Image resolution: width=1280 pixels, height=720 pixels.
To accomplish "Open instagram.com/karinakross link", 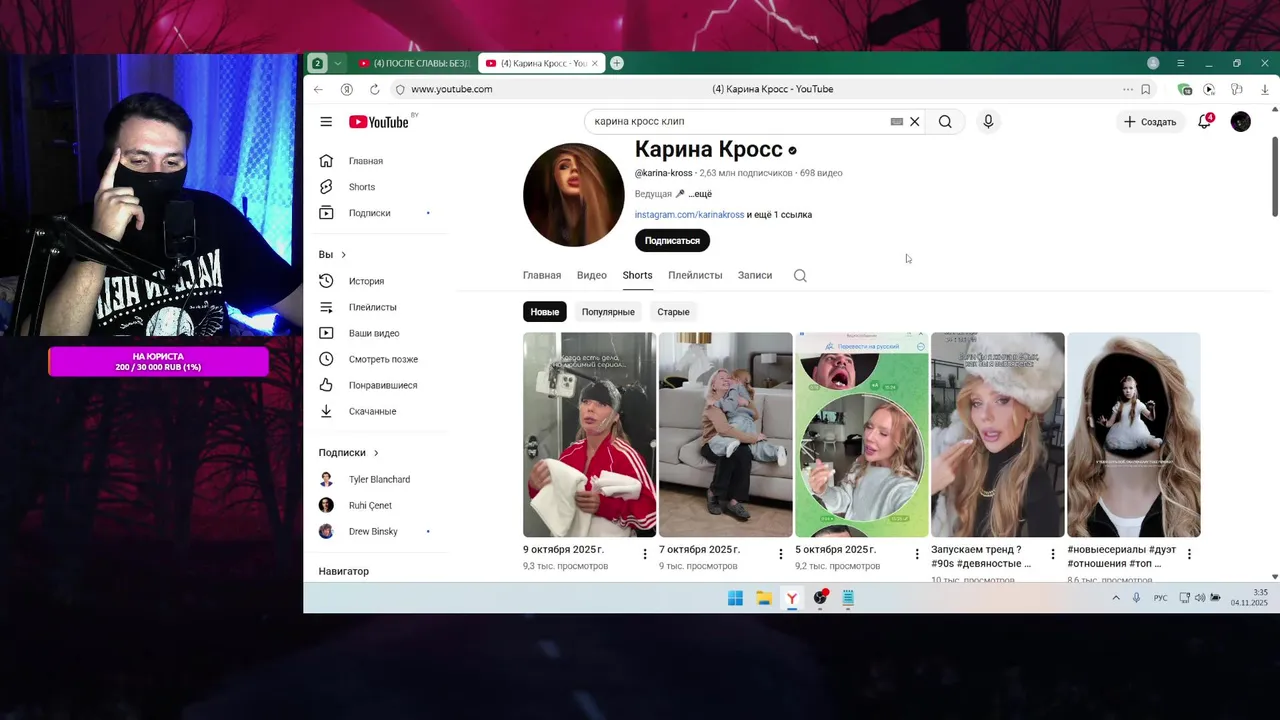I will point(689,215).
